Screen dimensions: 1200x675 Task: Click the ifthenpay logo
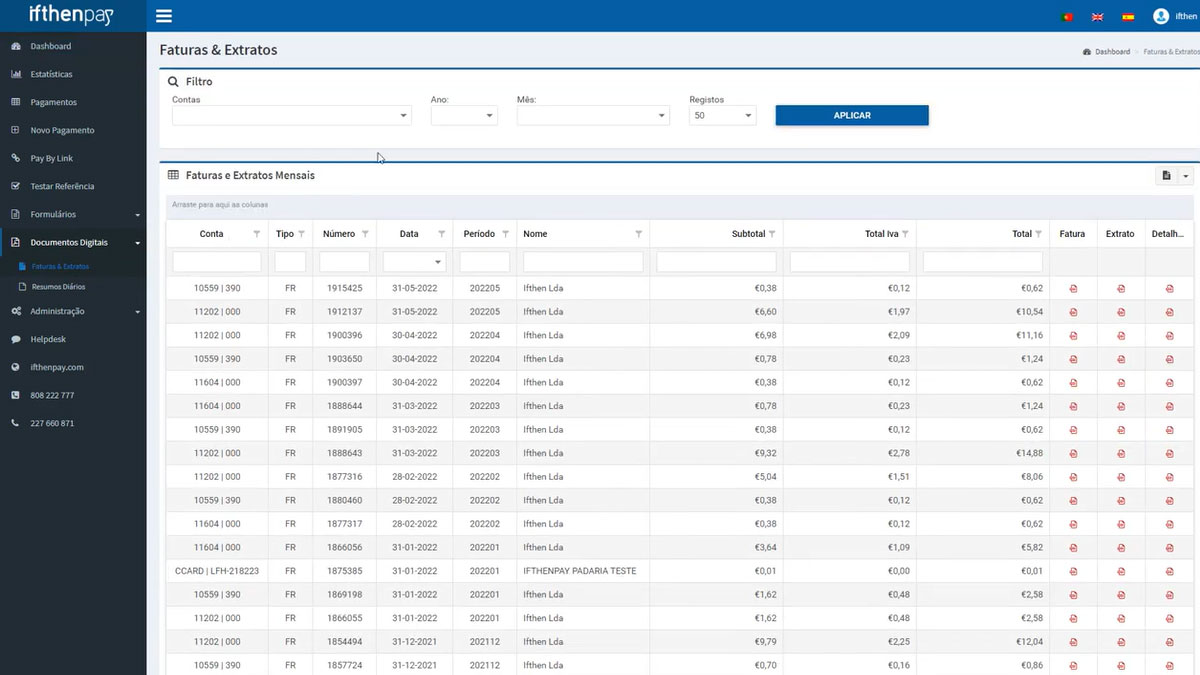click(72, 15)
